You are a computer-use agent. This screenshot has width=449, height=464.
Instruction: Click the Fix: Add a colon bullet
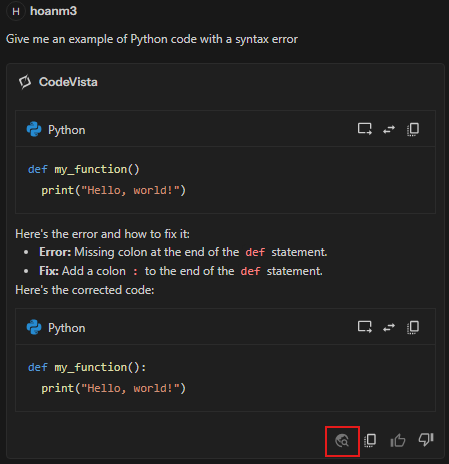(x=180, y=271)
